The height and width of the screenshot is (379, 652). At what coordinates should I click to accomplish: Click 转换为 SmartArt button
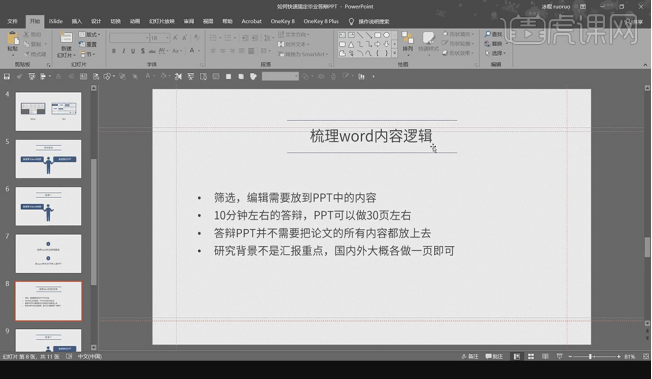(x=303, y=54)
